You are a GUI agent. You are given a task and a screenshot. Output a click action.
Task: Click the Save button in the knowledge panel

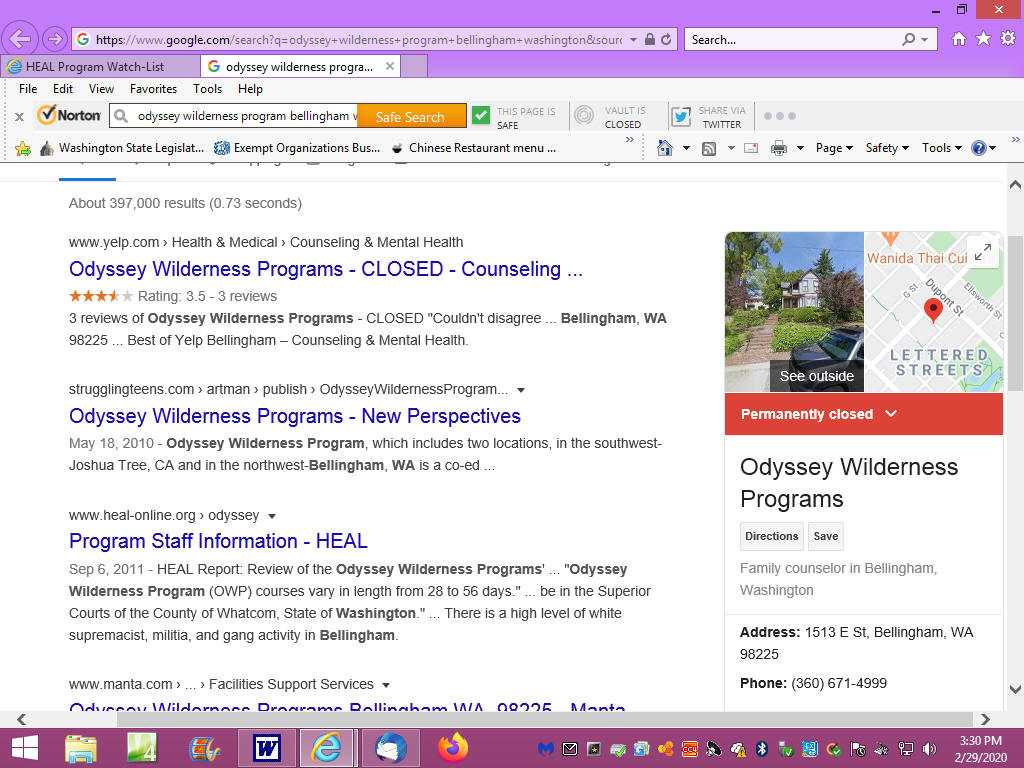pos(826,536)
